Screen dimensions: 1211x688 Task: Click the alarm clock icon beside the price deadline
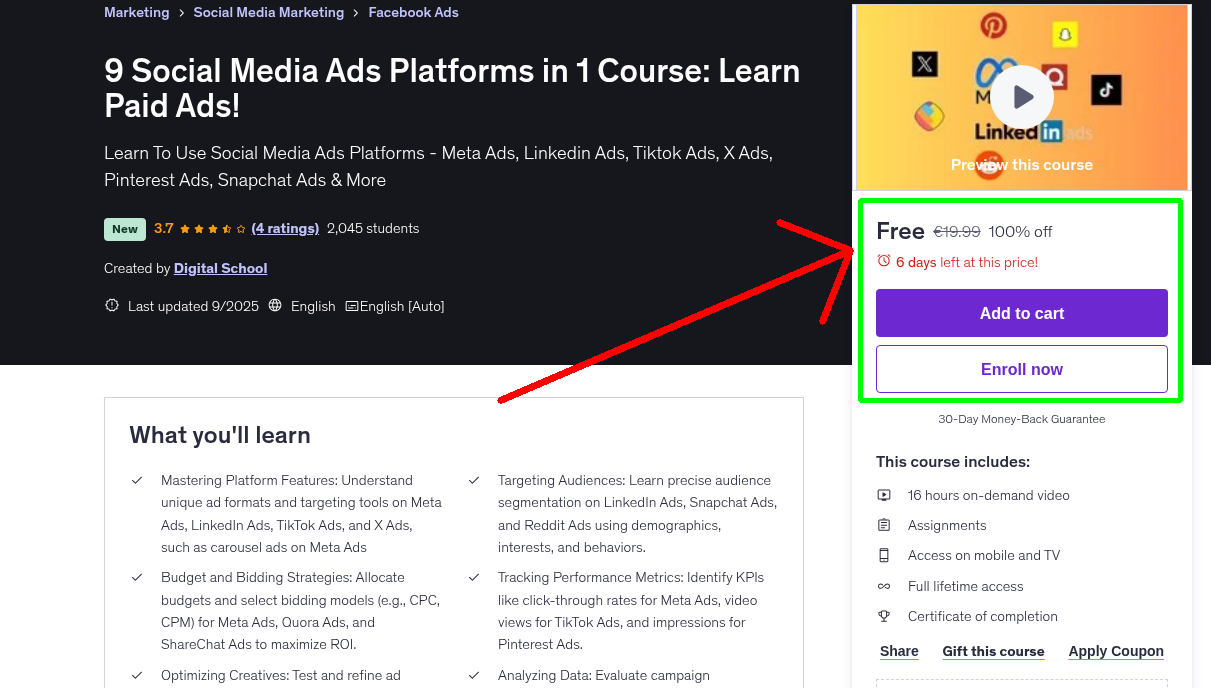point(883,259)
